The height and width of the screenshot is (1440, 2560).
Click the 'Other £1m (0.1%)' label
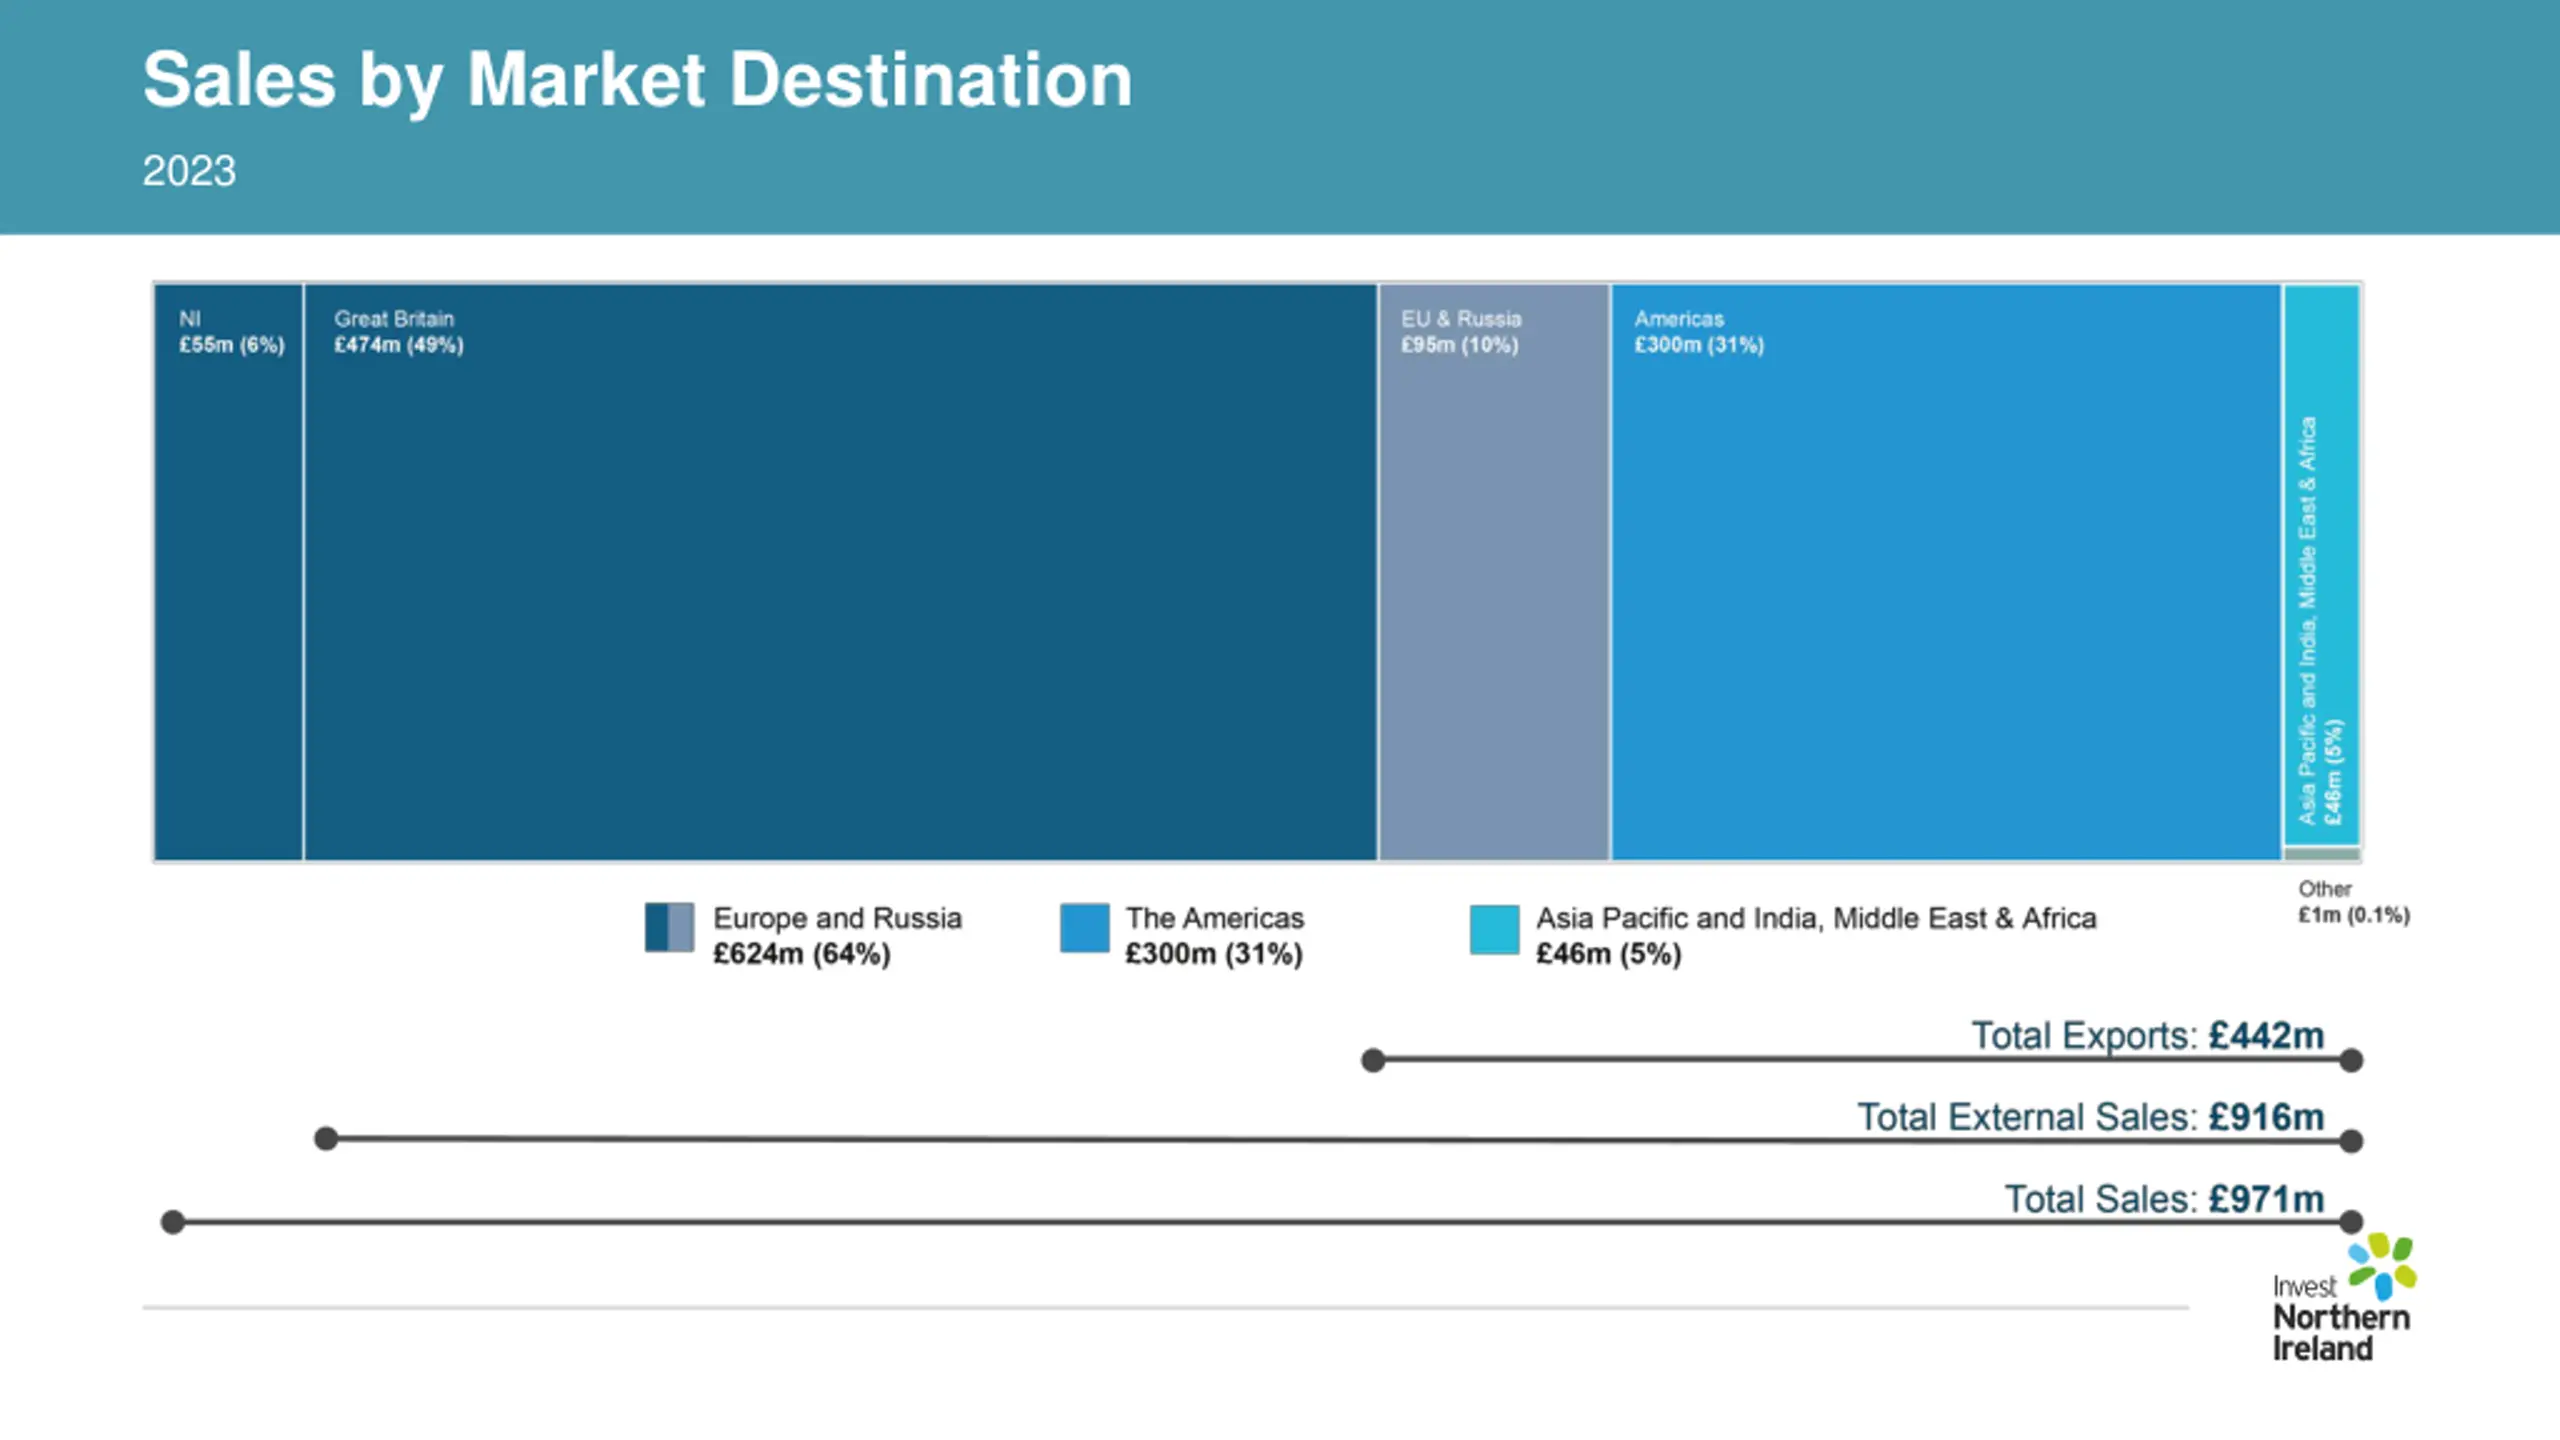(2353, 902)
